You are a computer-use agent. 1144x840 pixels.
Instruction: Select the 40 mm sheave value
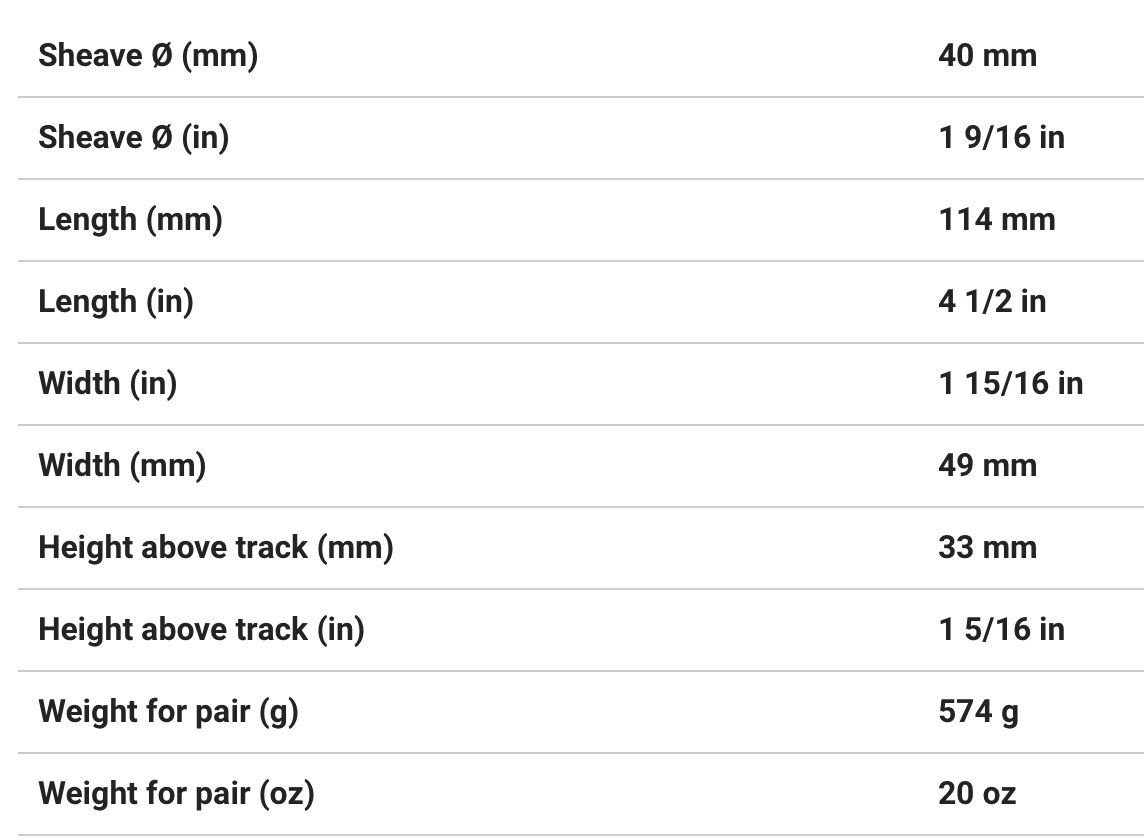987,56
